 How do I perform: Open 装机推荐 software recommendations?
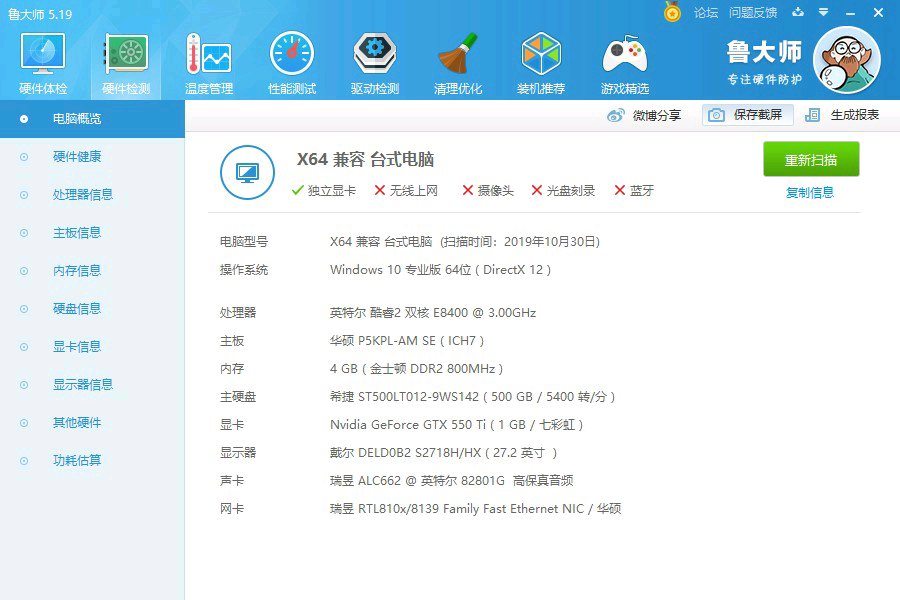541,63
